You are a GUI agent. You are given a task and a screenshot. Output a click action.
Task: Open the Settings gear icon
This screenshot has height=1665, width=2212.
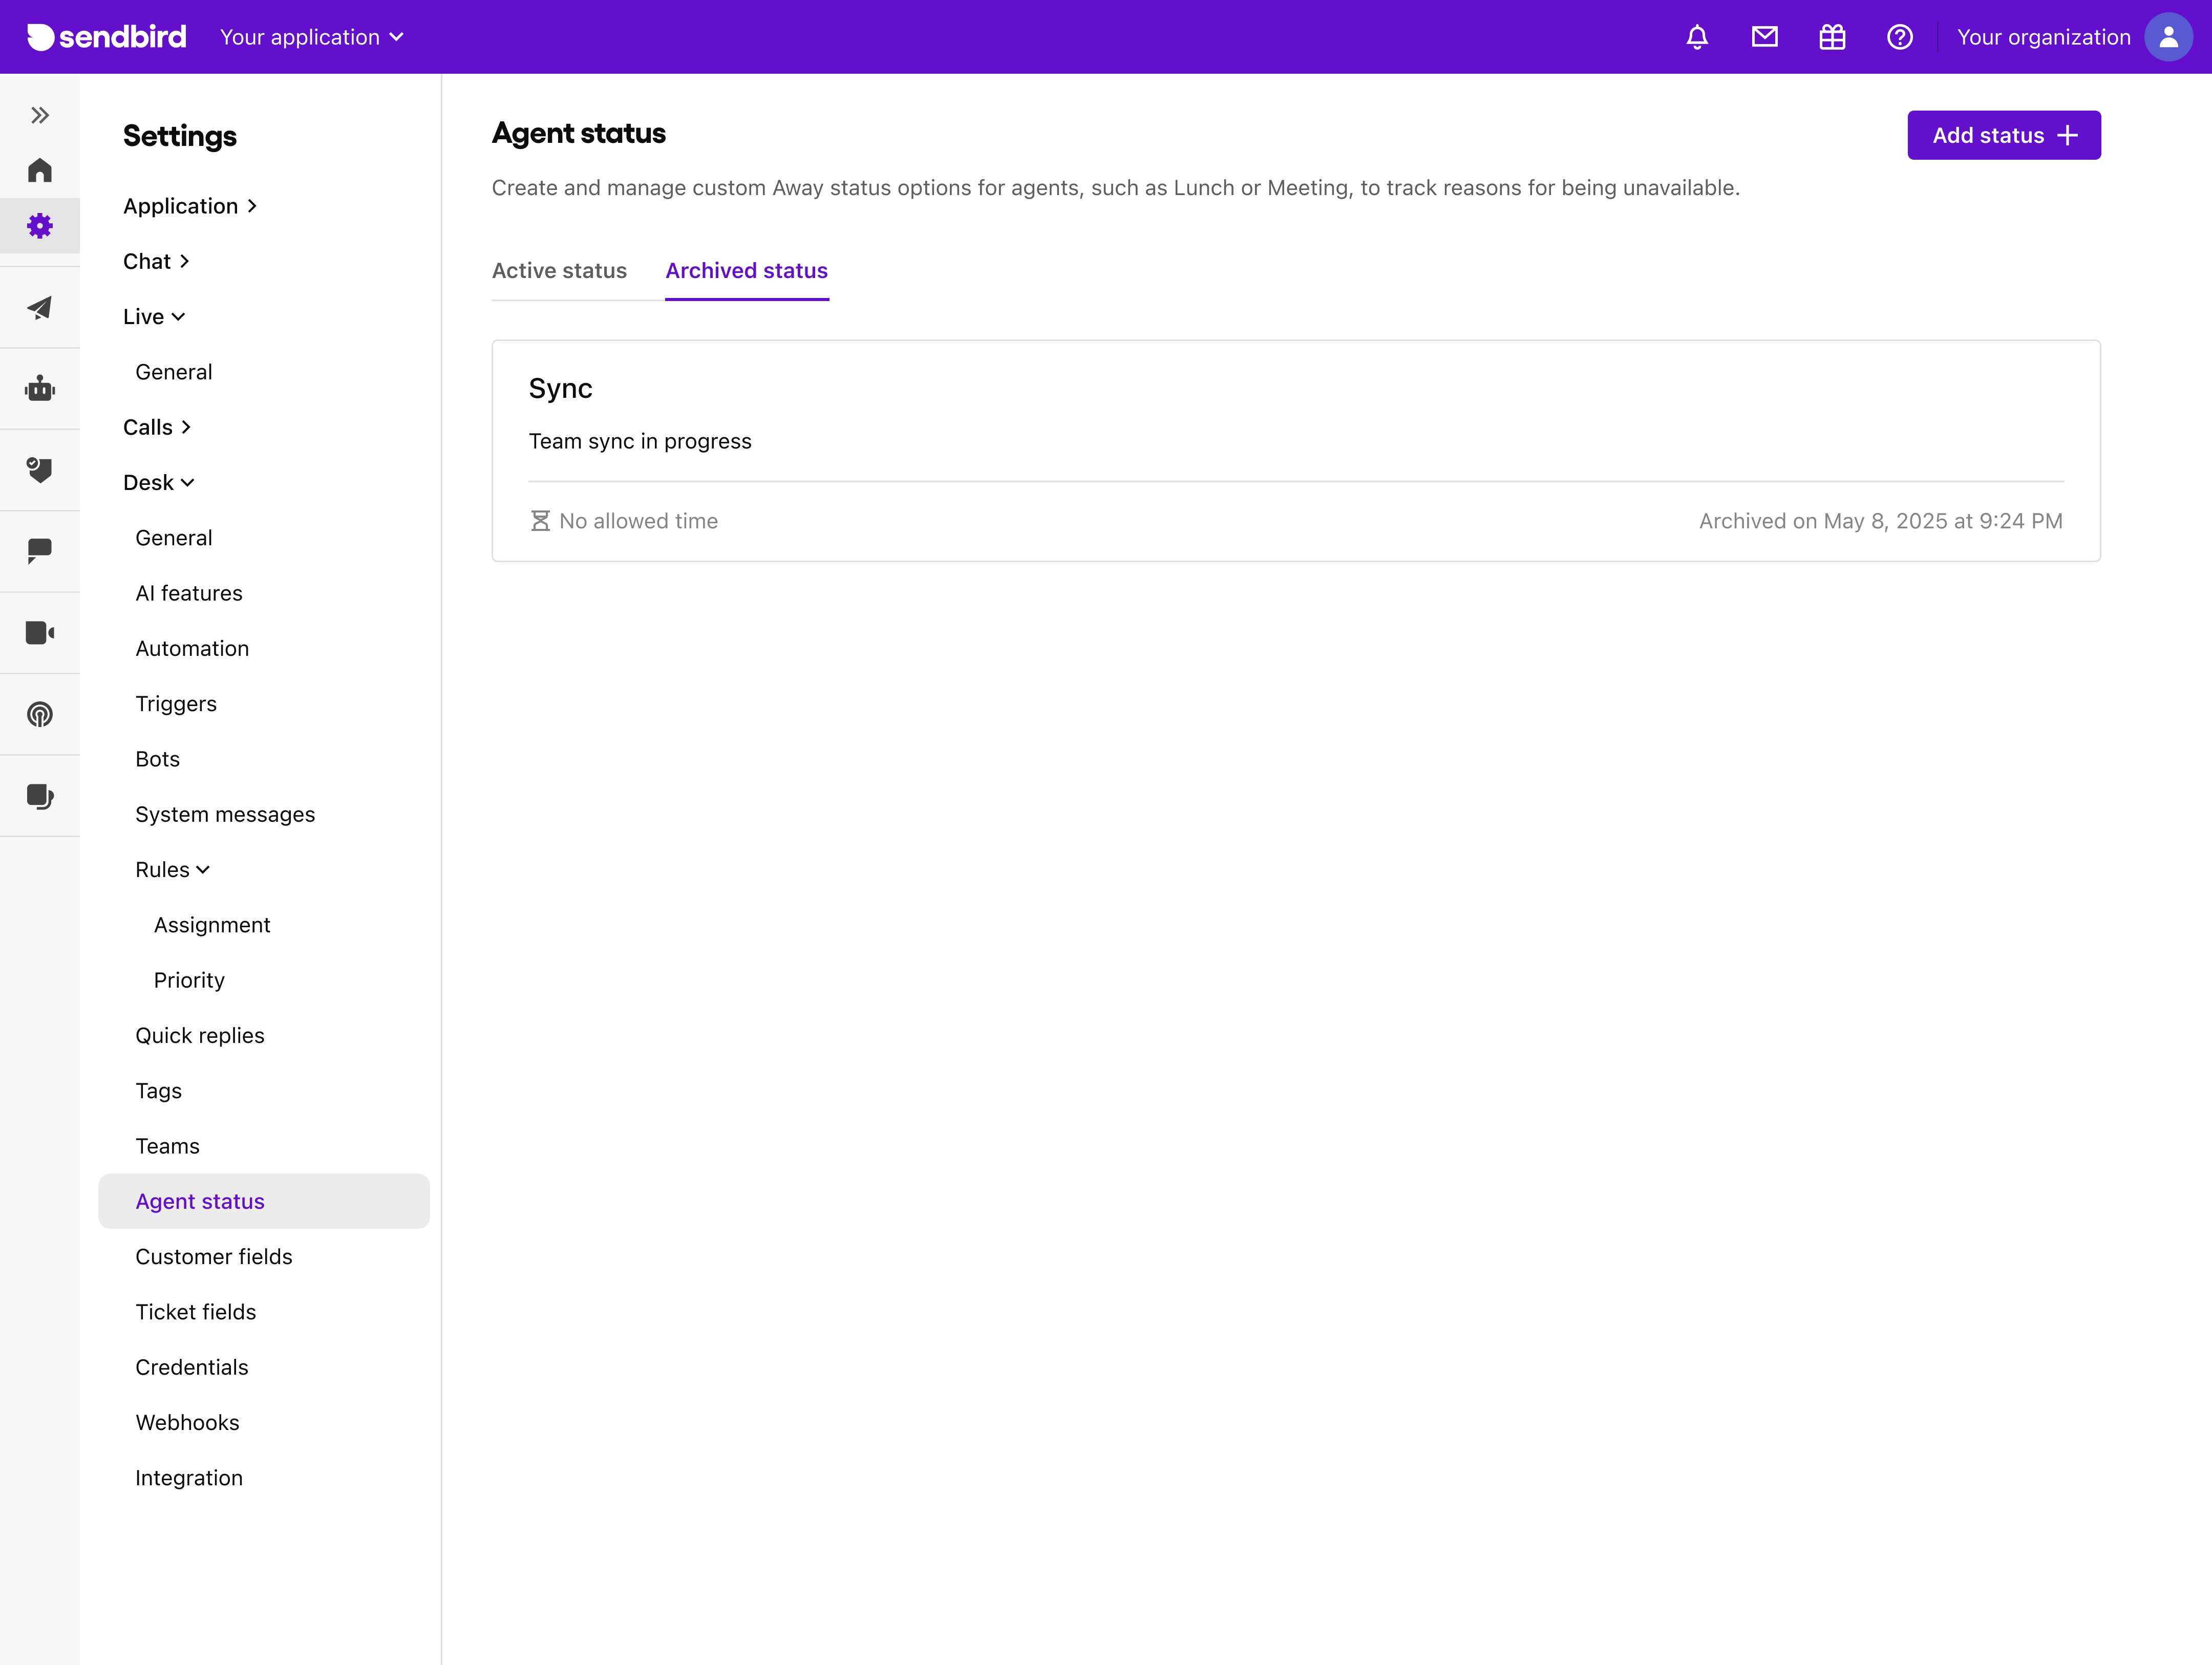coord(40,226)
